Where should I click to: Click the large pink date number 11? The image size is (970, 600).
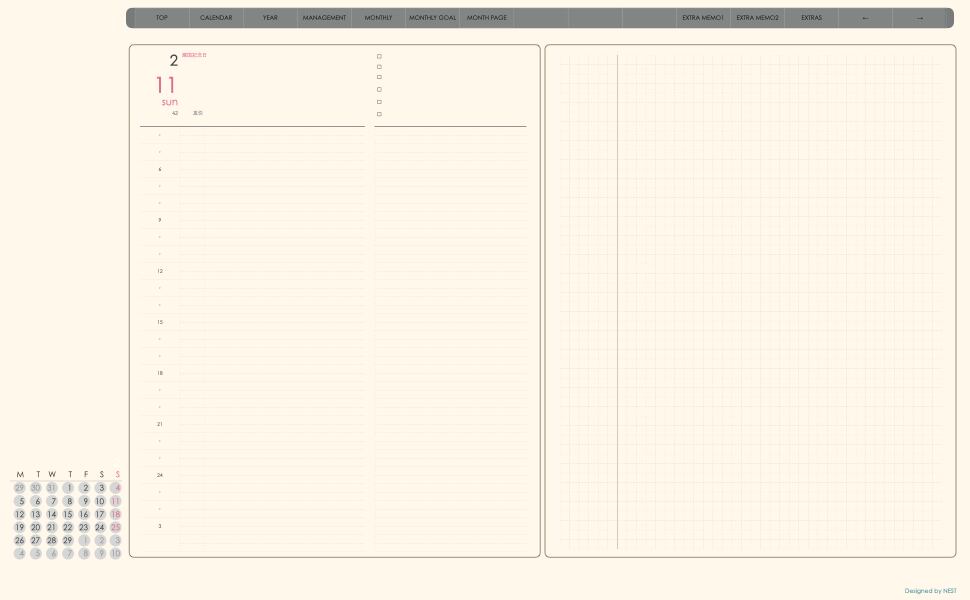click(x=166, y=85)
